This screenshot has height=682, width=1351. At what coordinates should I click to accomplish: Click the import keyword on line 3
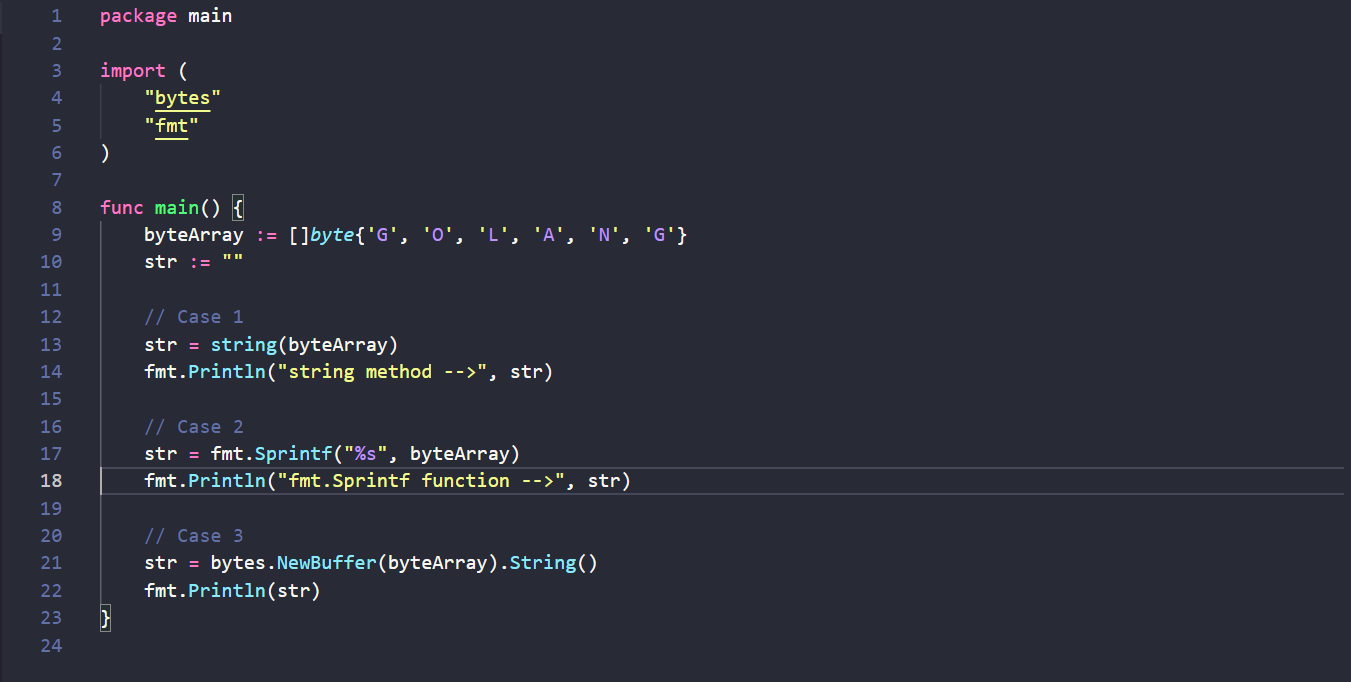click(132, 70)
